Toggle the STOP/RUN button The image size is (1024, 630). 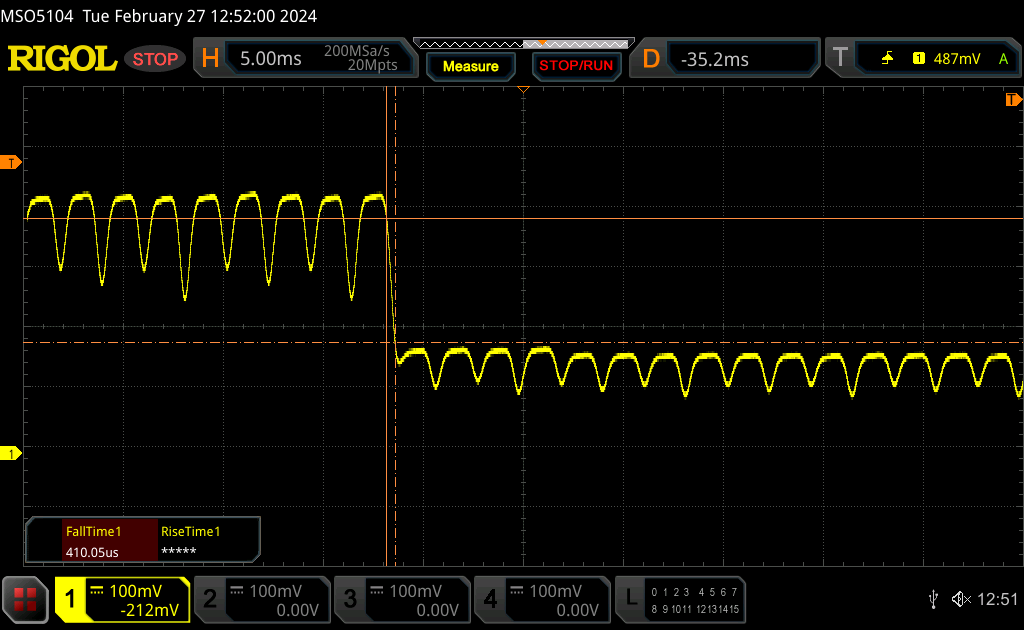[576, 66]
